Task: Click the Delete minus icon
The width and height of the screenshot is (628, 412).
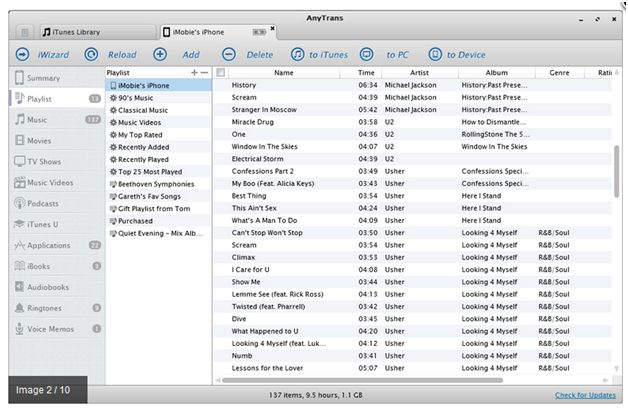Action: 229,54
